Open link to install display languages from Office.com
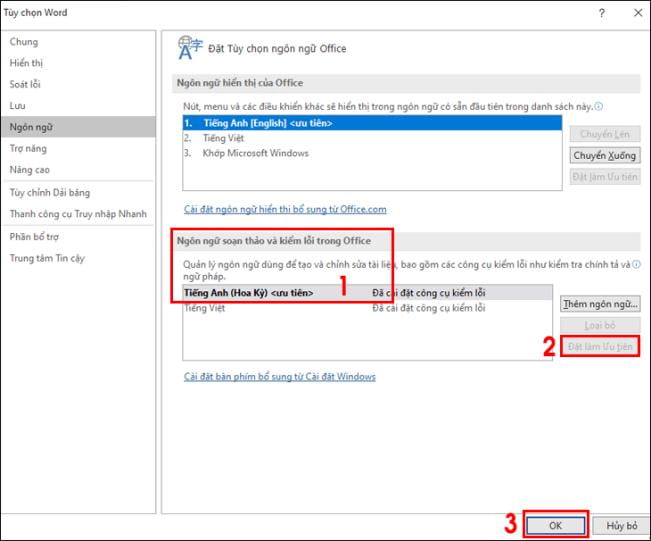 pyautogui.click(x=285, y=209)
